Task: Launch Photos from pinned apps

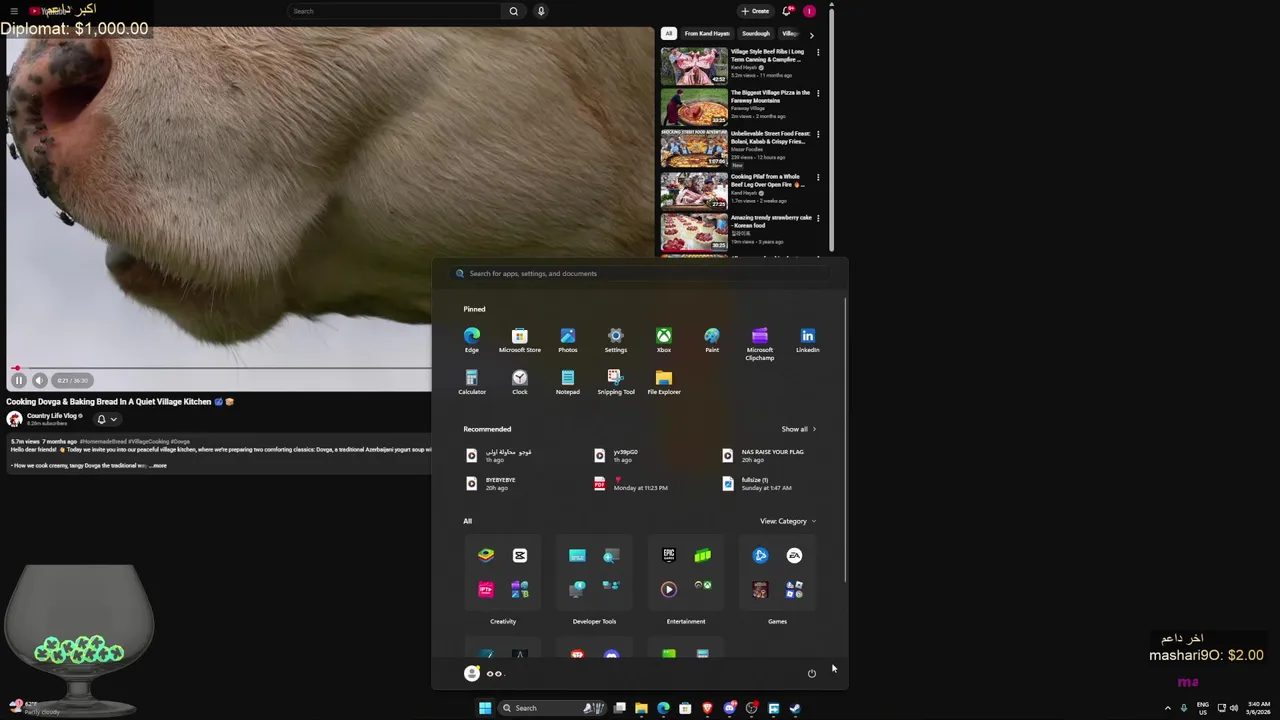Action: coord(568,340)
